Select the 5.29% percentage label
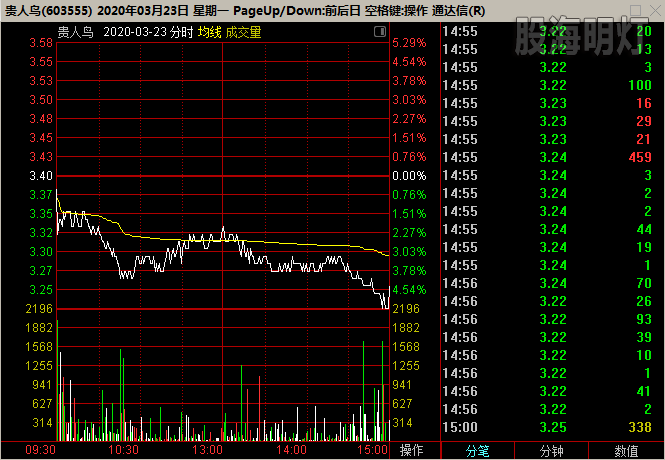Viewport: 665px width, 460px height. pyautogui.click(x=409, y=43)
